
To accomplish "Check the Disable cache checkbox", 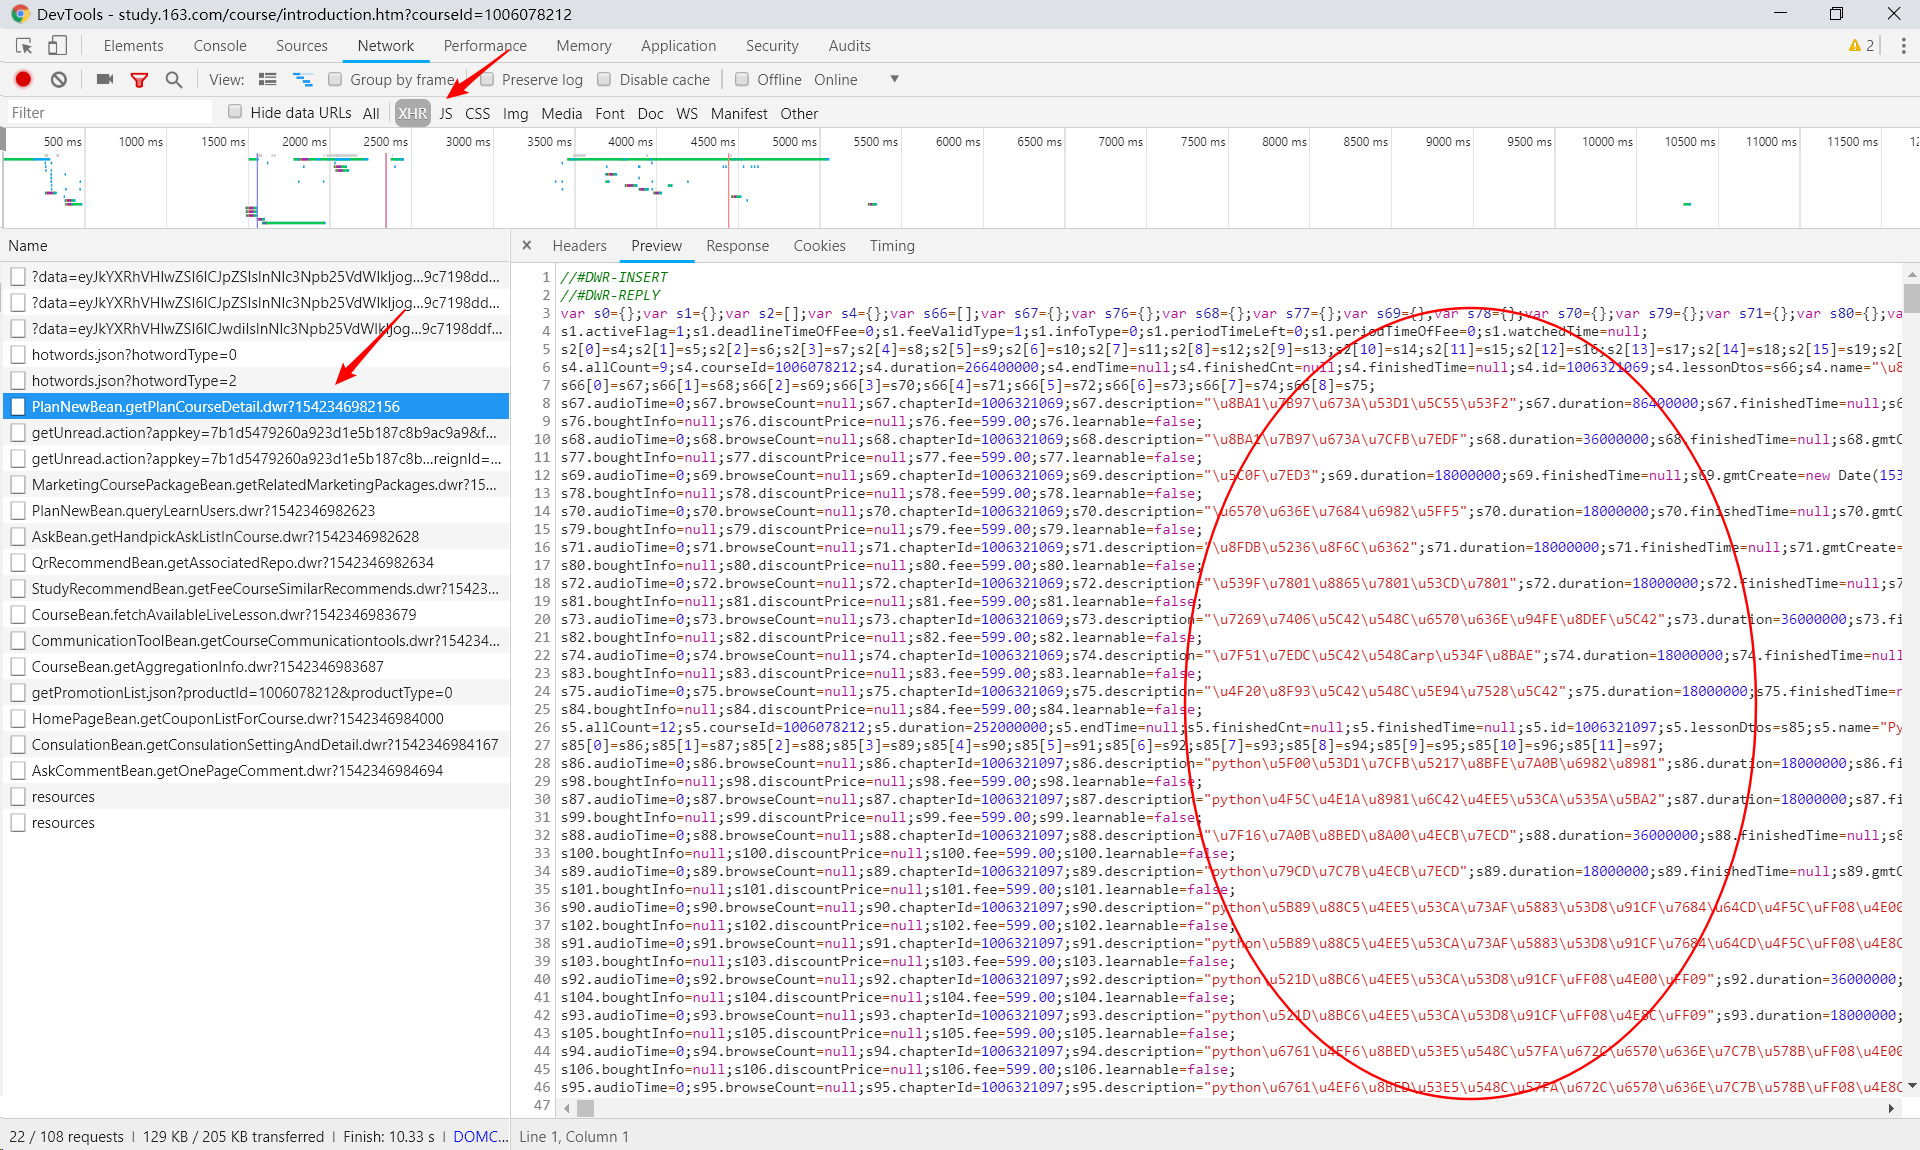I will click(604, 79).
